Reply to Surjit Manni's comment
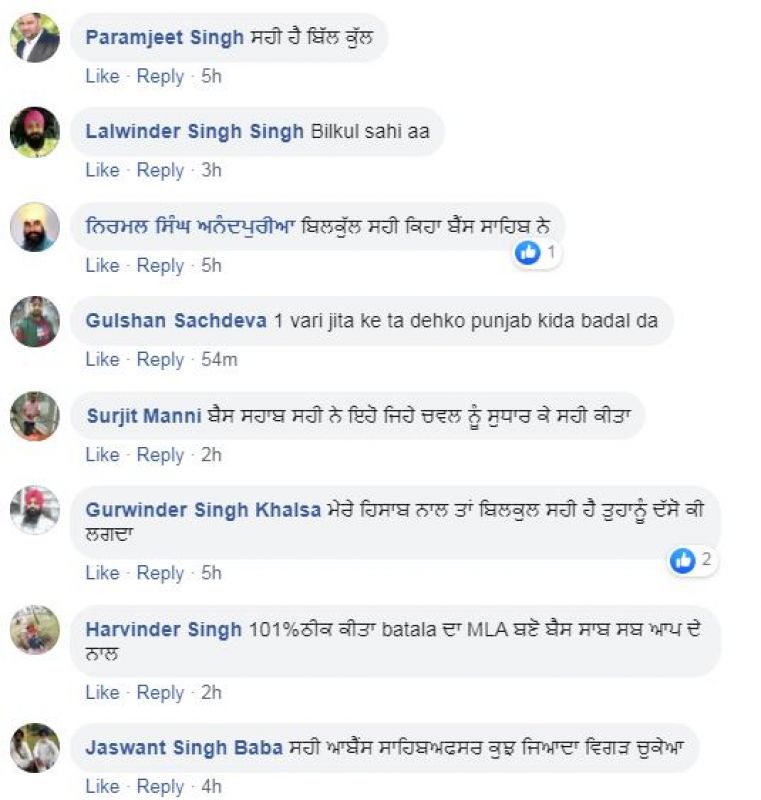 [160, 454]
